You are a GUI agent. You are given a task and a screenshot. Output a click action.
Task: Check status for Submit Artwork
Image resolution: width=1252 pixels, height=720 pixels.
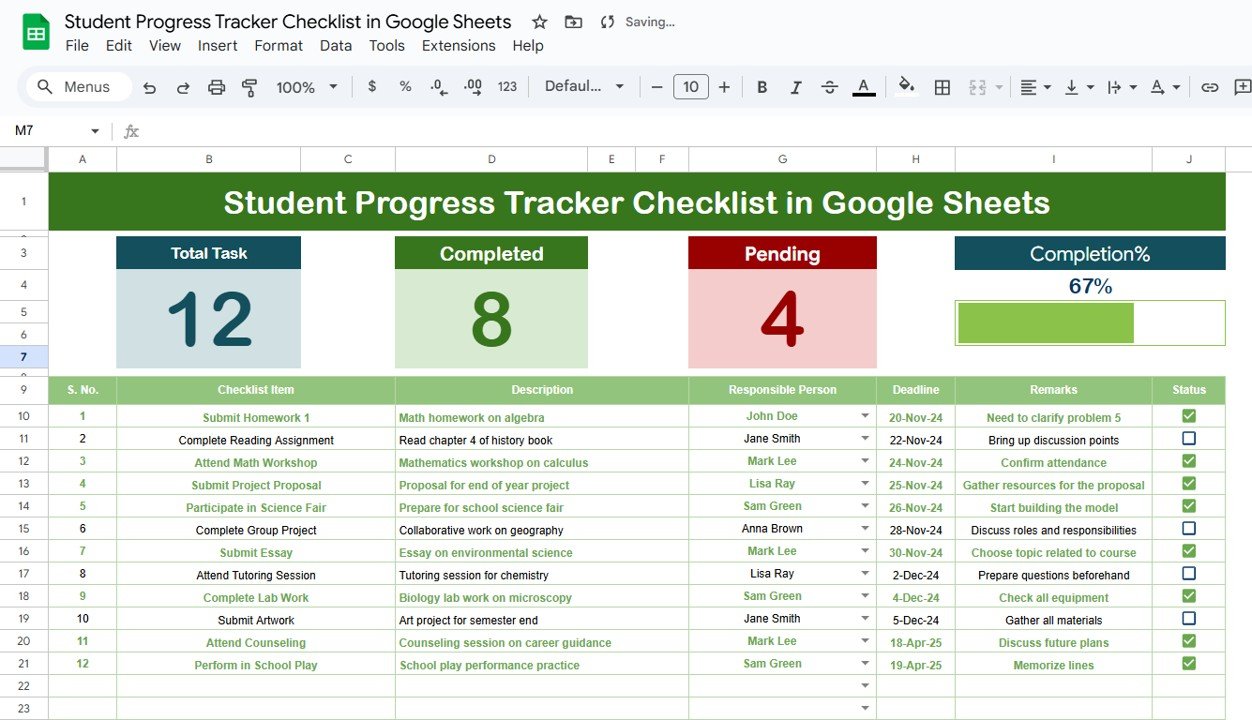click(1189, 618)
